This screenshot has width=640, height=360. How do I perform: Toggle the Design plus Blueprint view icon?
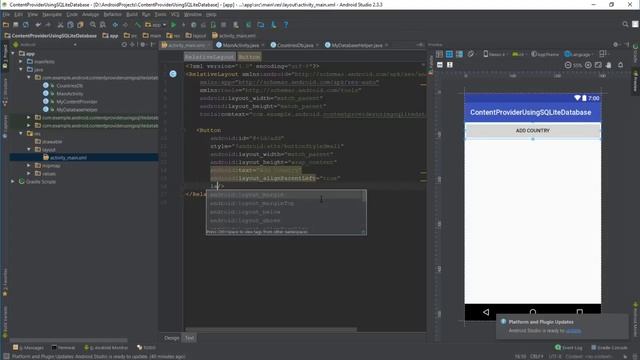point(460,54)
